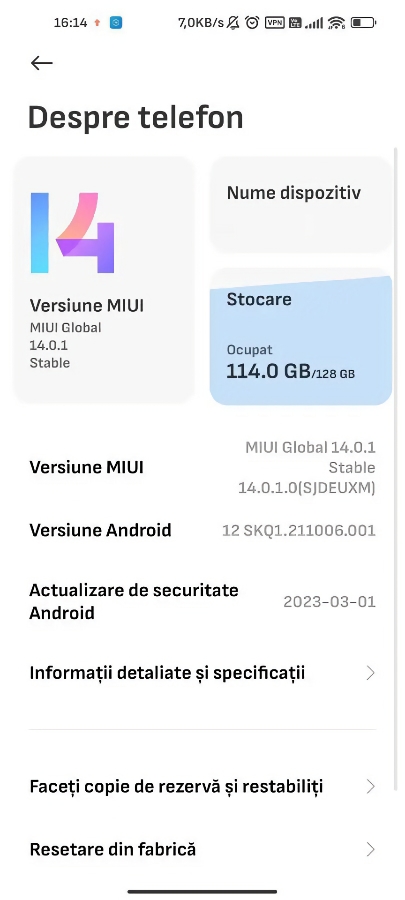Open chevron beside Faceți copie de rezervă
405x900 pixels.
[x=371, y=786]
